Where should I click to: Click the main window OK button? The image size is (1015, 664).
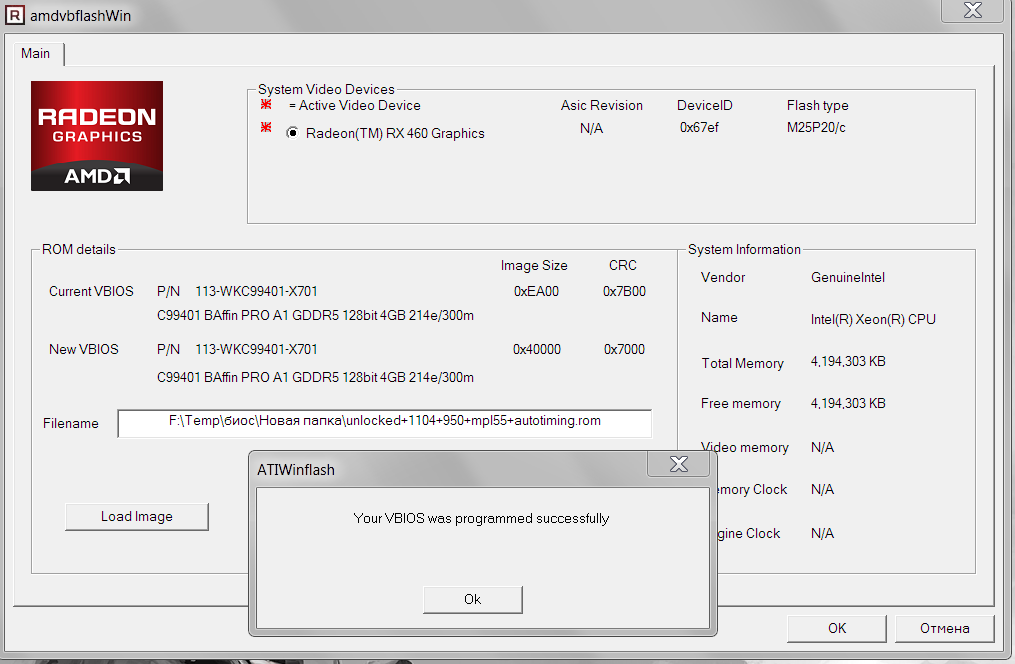point(837,628)
